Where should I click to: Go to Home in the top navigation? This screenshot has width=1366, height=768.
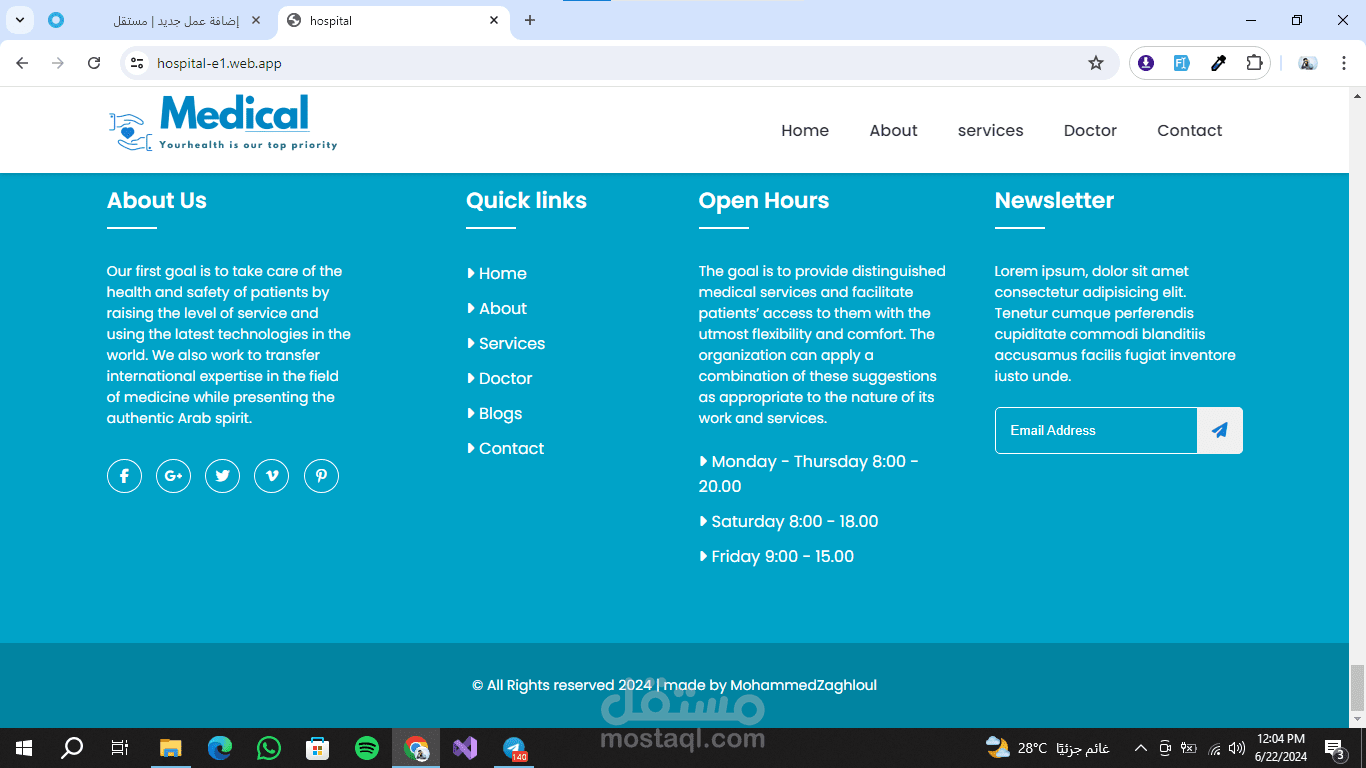[805, 130]
